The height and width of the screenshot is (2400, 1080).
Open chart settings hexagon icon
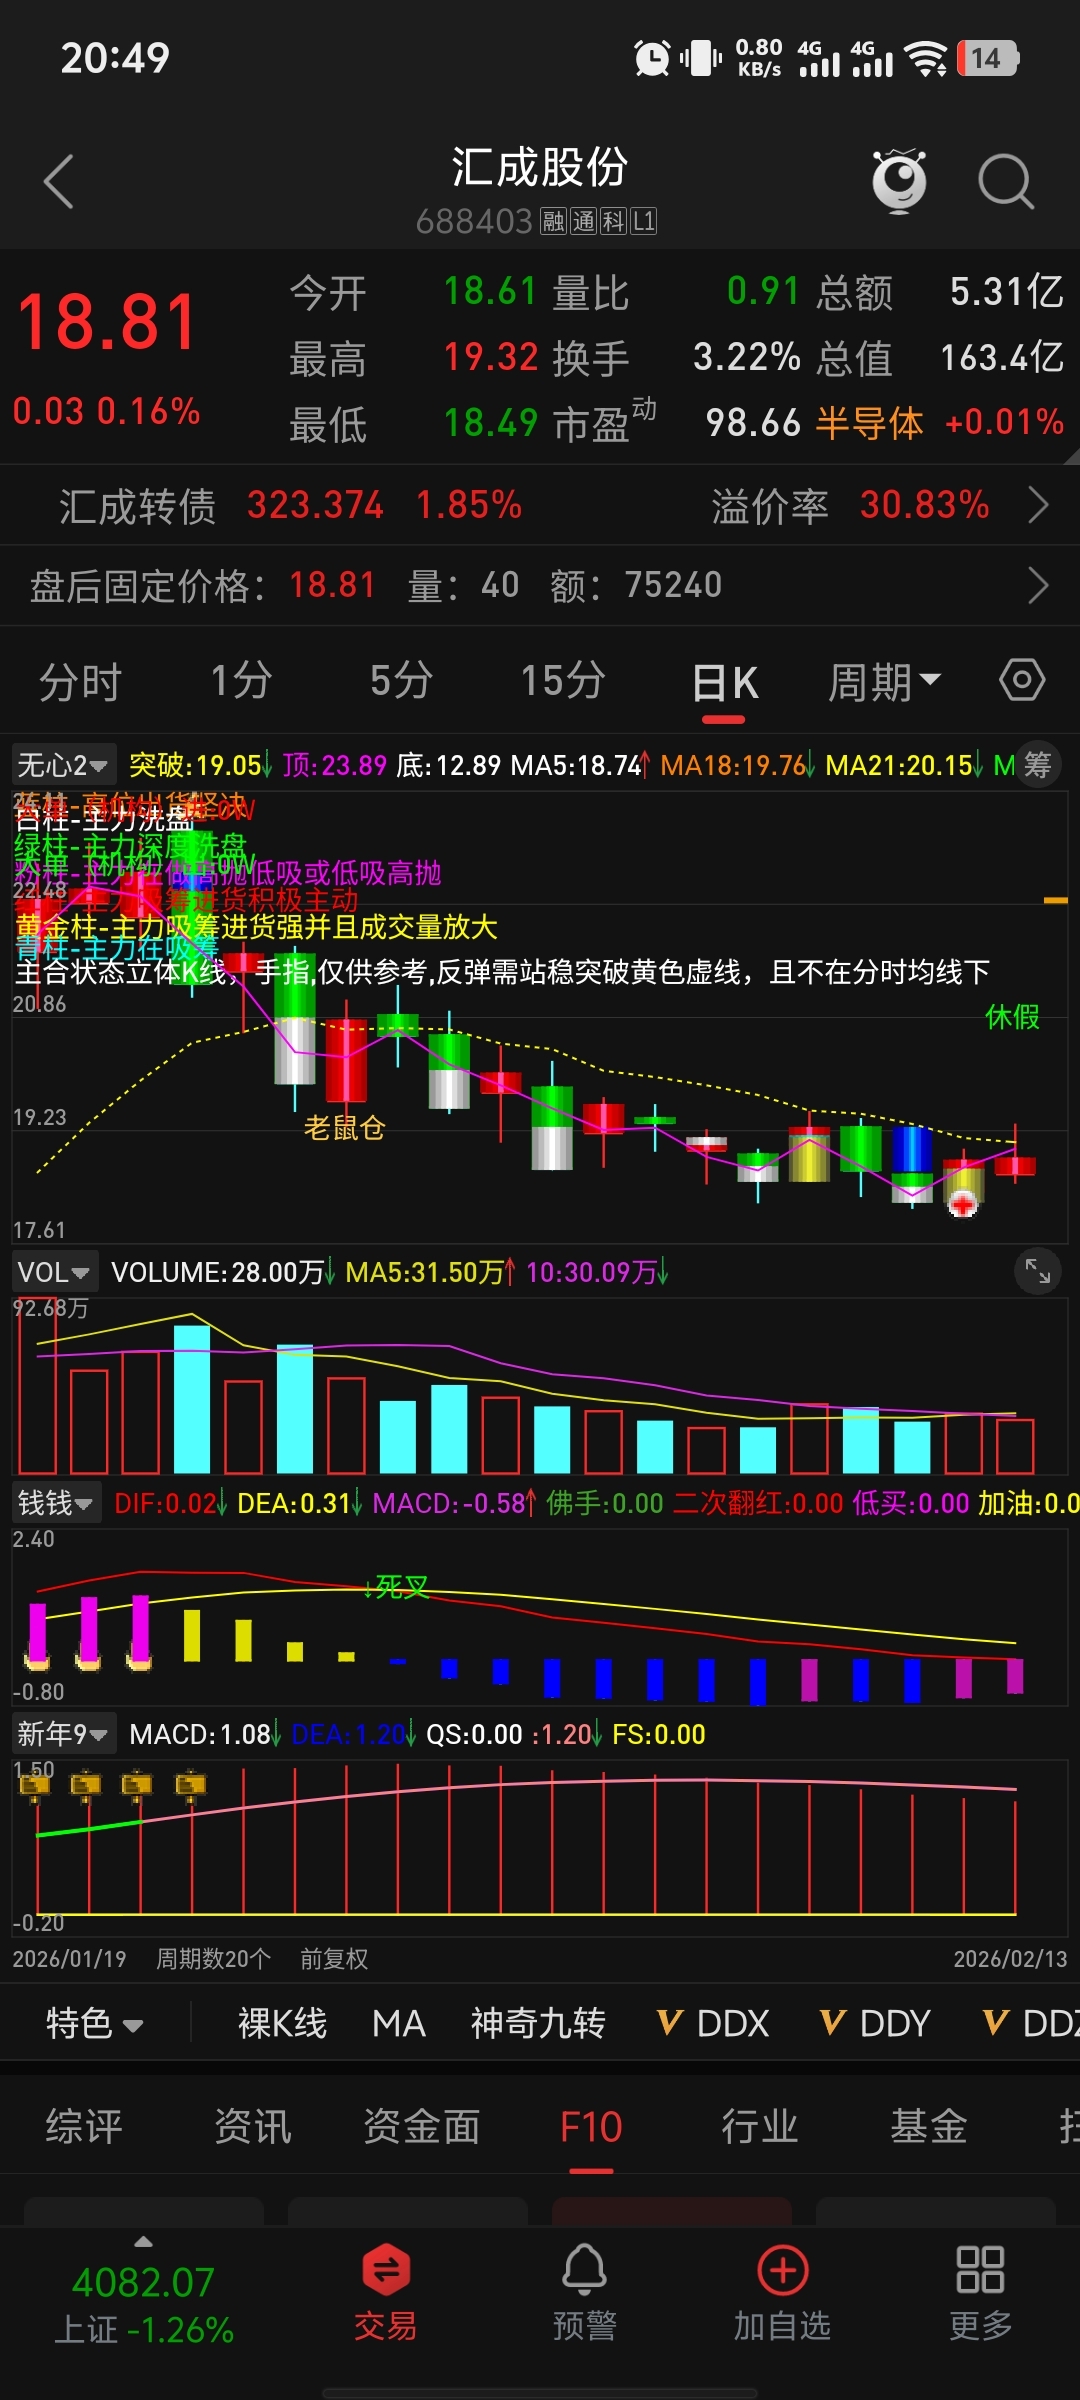coord(1022,681)
